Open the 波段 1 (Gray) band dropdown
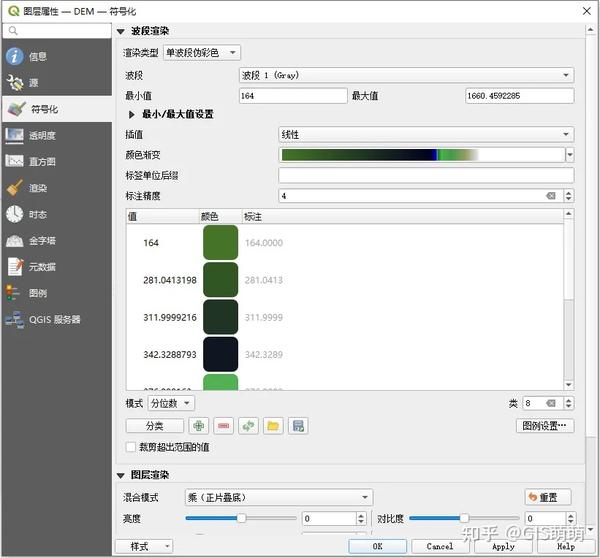 pos(406,75)
